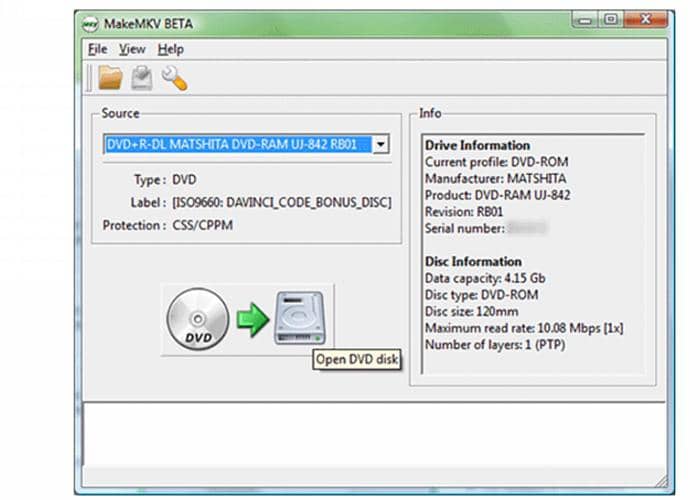Click the Product: DVD-RAM UJ-842 line
This screenshot has width=700, height=500.
(497, 195)
